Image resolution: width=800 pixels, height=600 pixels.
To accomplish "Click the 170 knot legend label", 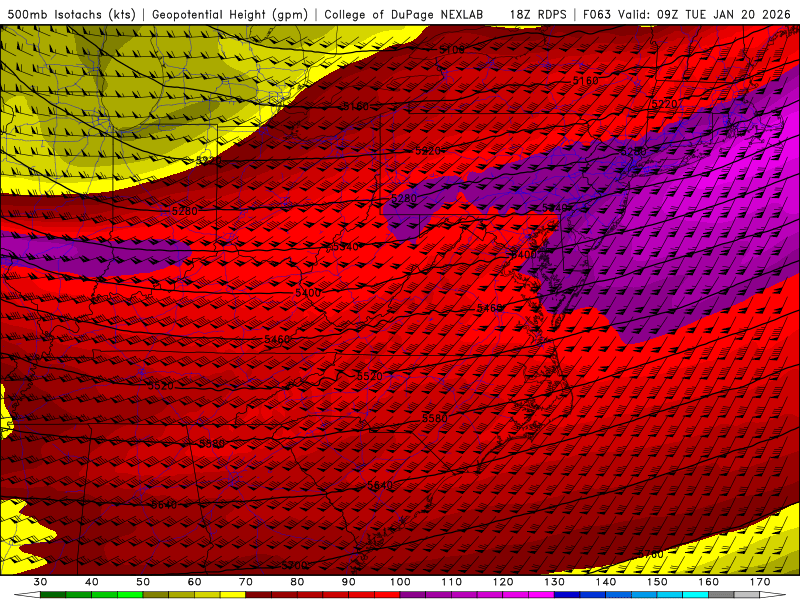I will click(760, 582).
